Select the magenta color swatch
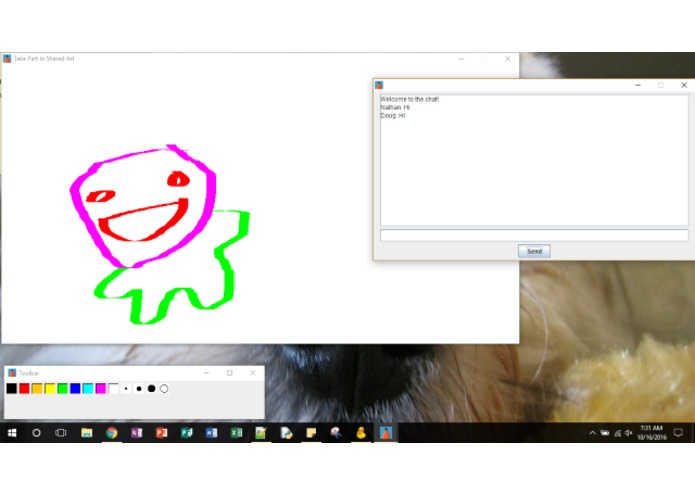Screen dimensions: 695x494 (x=101, y=389)
